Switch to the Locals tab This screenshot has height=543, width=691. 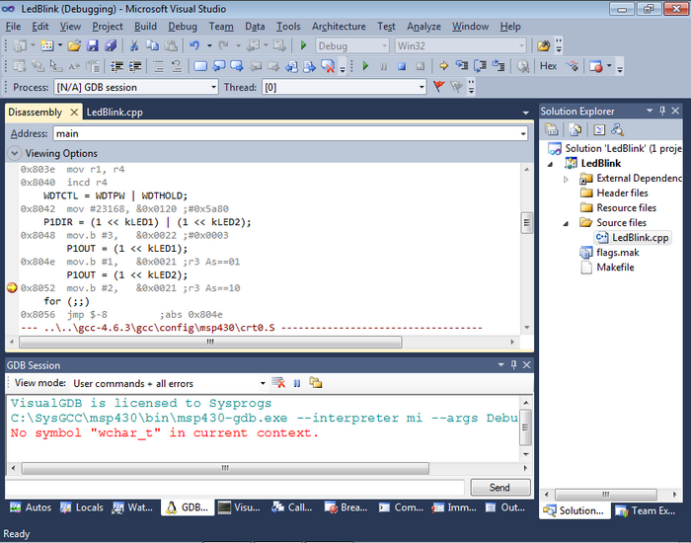tap(82, 508)
